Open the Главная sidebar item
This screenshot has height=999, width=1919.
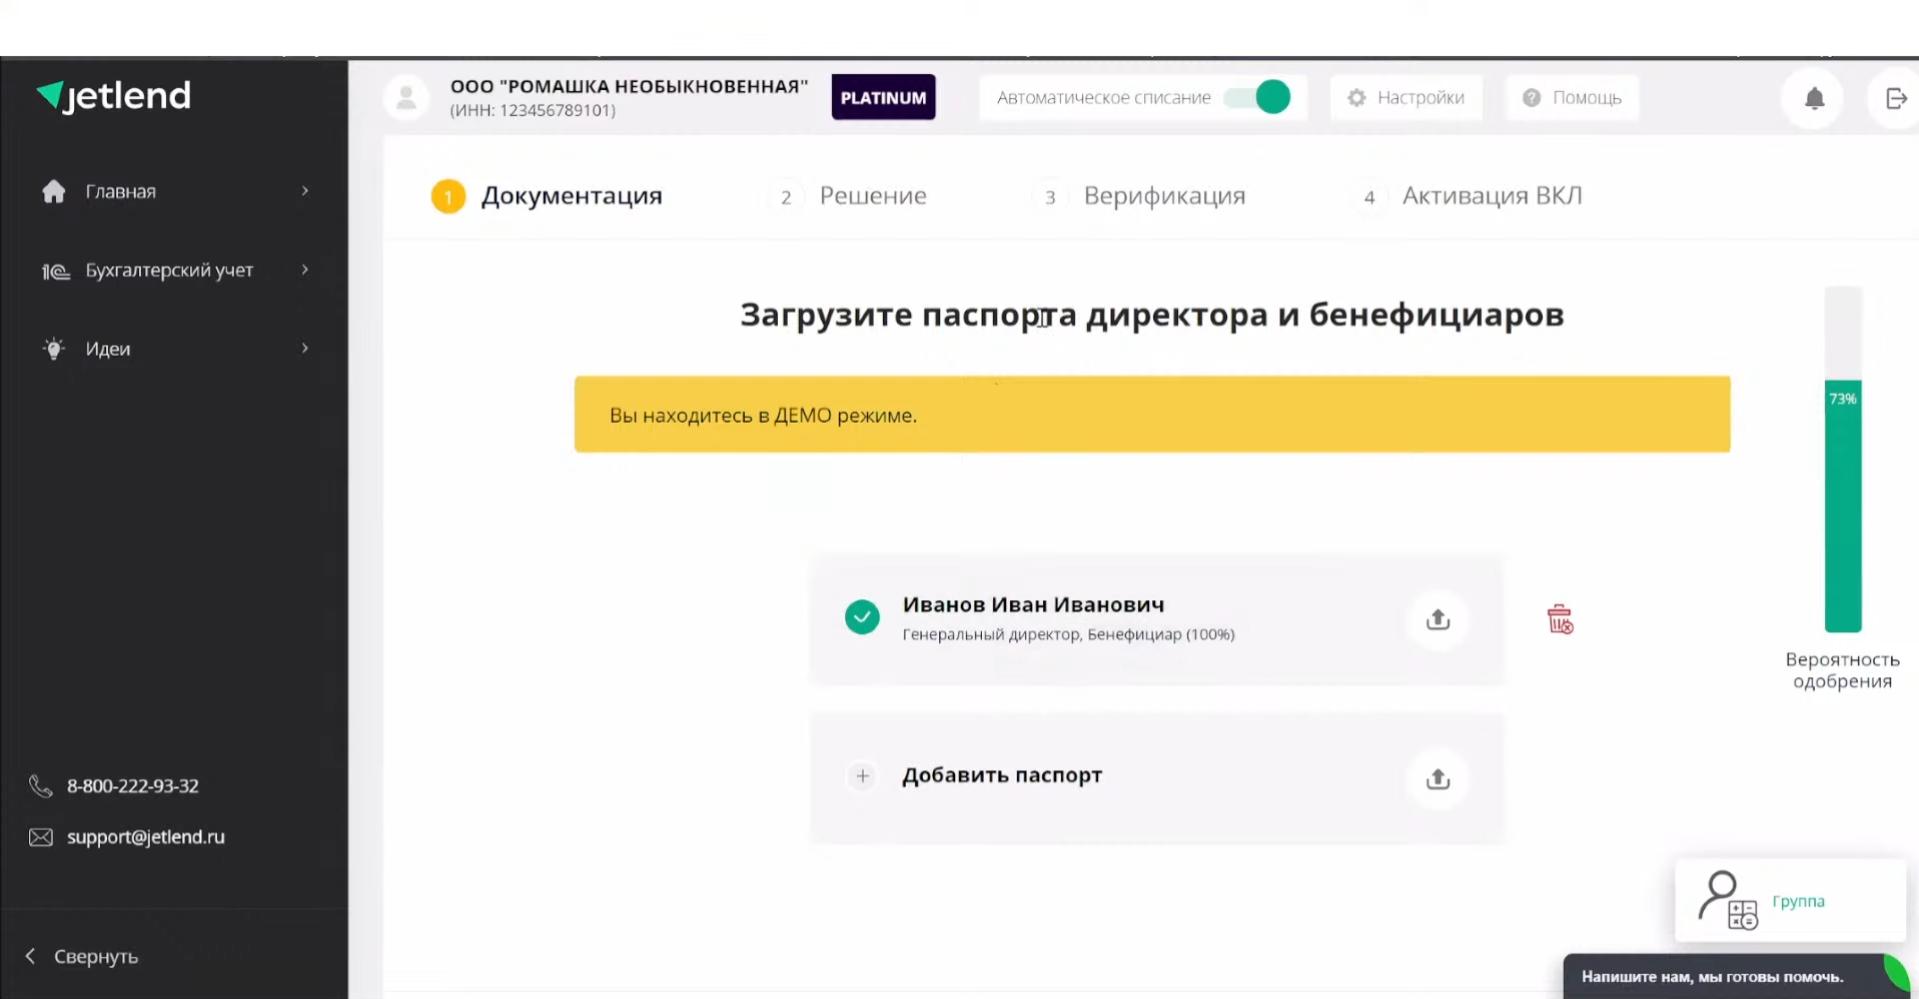[175, 191]
